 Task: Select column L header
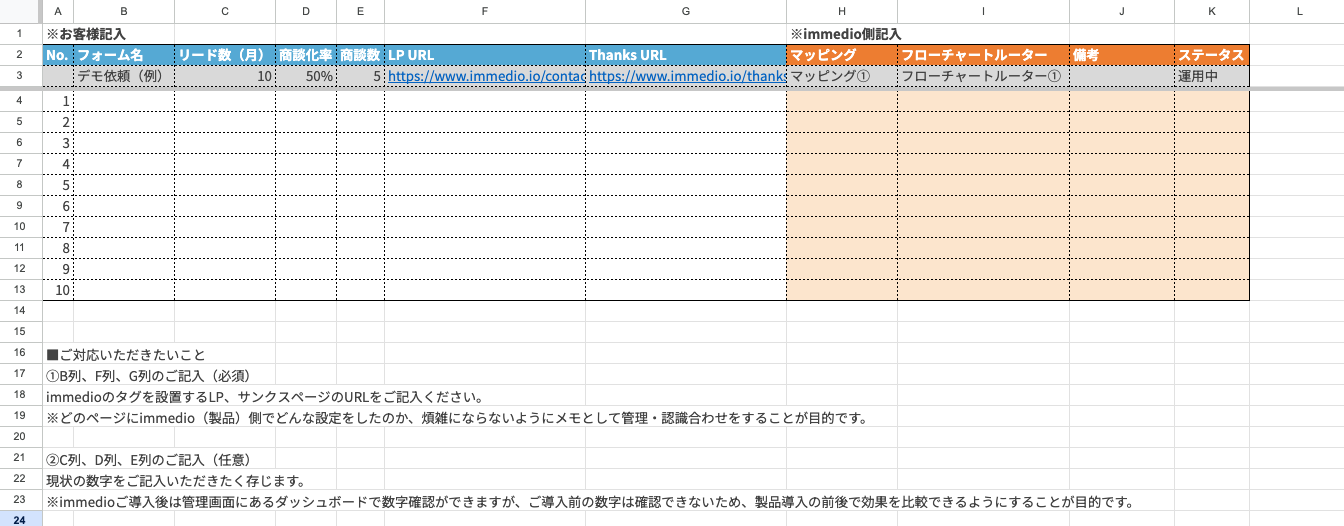tap(1298, 11)
